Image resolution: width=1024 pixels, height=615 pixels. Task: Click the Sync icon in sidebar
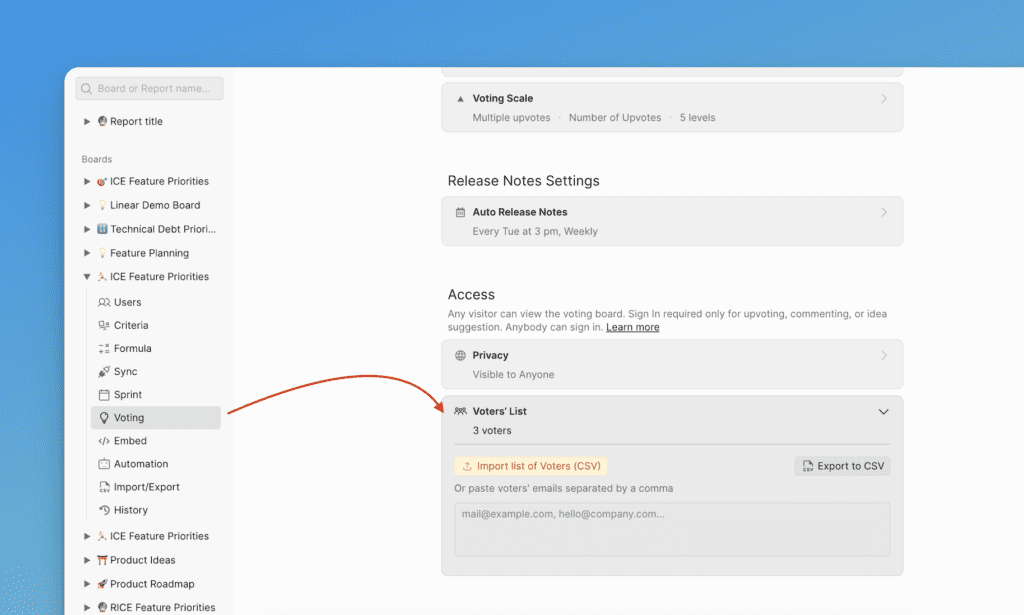(x=104, y=372)
